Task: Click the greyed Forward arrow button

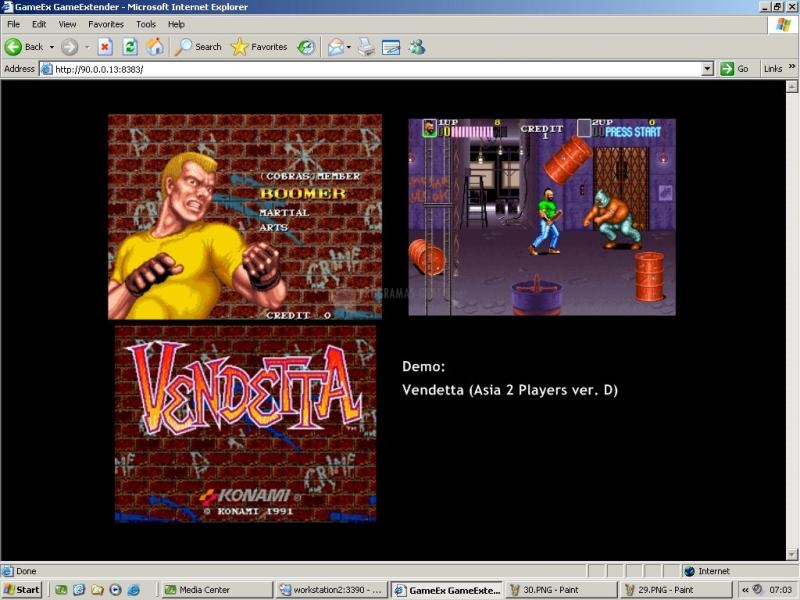Action: [x=69, y=47]
